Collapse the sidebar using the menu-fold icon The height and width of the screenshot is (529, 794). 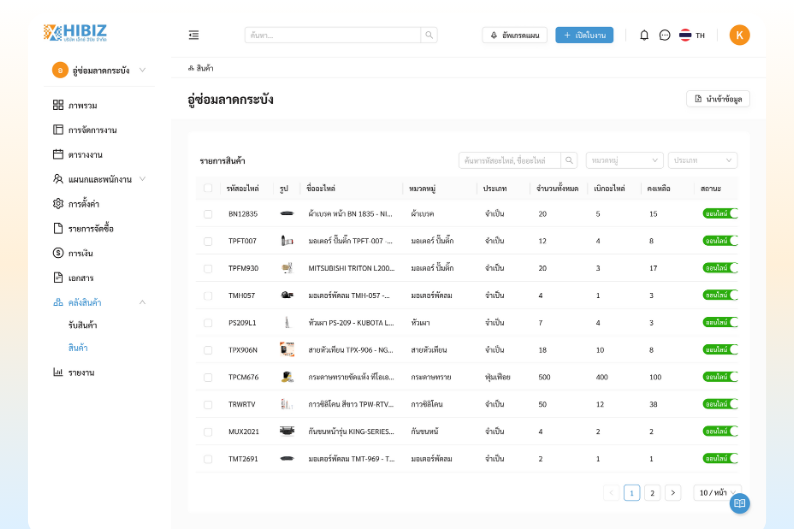194,35
